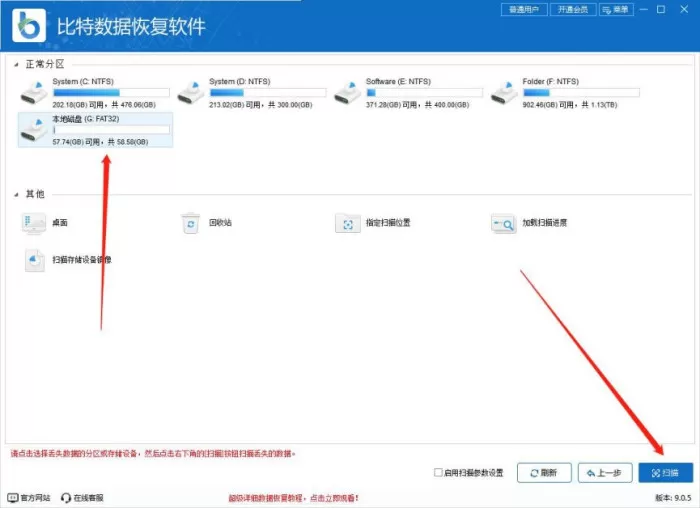This screenshot has height=508, width=700.
Task: Click the 在线客服 link text
Action: [x=88, y=497]
